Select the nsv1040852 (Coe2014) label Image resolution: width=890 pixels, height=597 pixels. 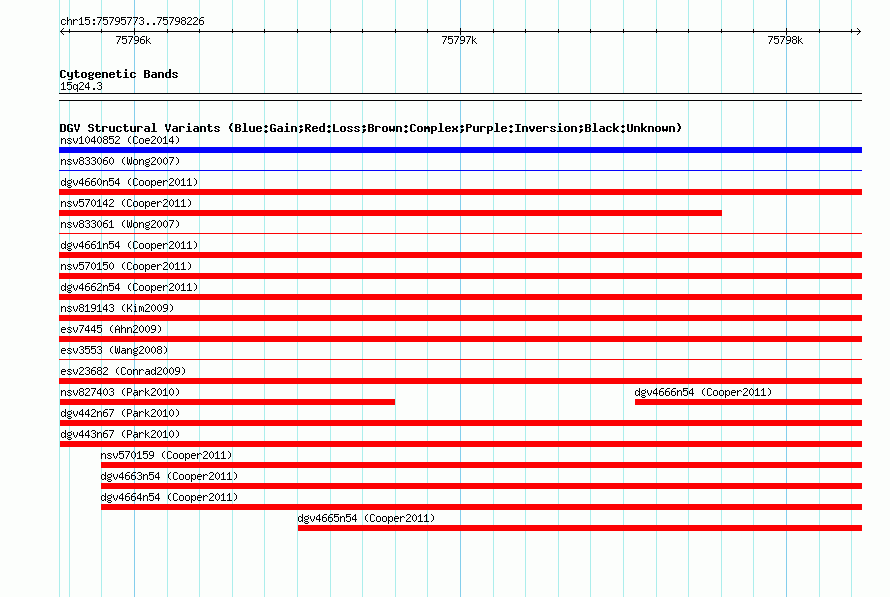point(120,140)
